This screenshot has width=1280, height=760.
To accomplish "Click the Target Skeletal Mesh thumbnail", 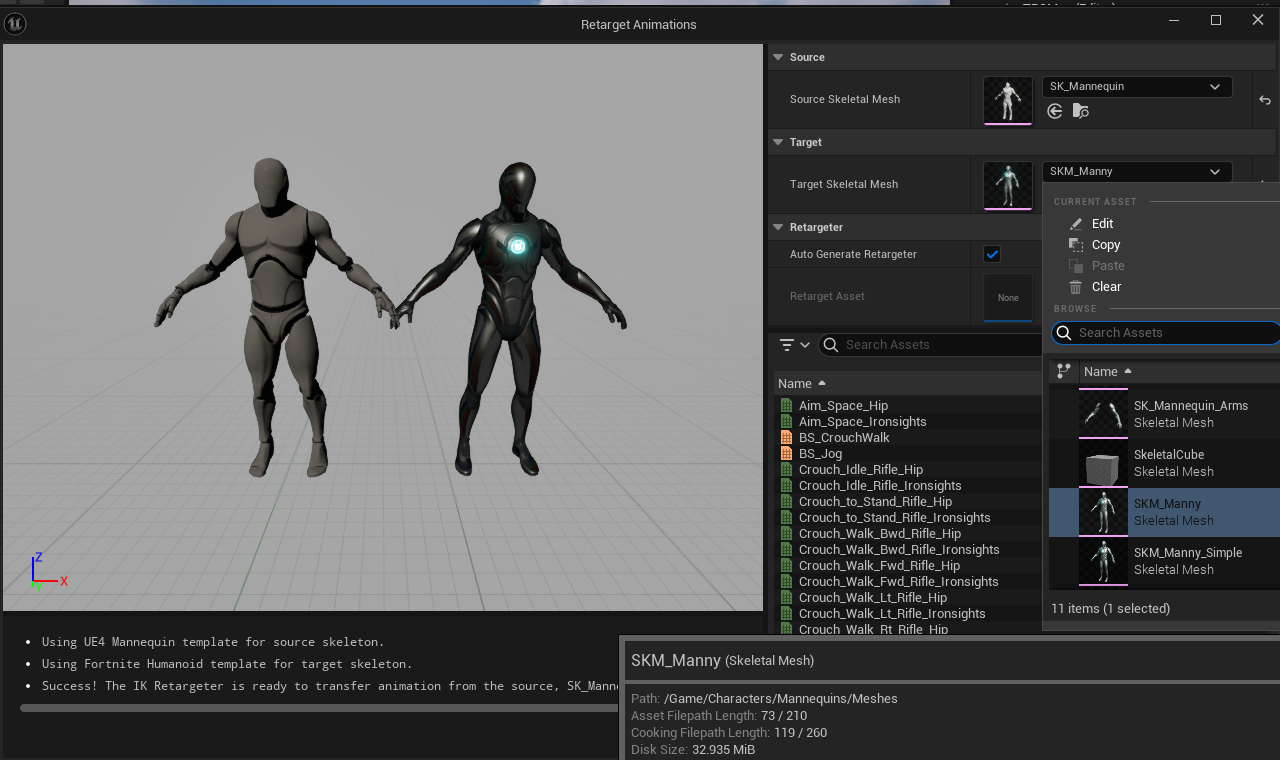I will tap(1008, 185).
